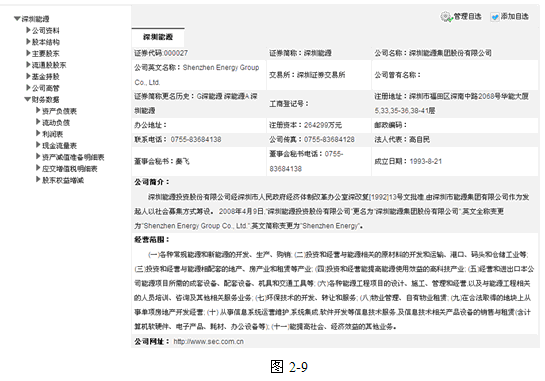Open the 资产减值准备明细表 tree label

[73, 157]
